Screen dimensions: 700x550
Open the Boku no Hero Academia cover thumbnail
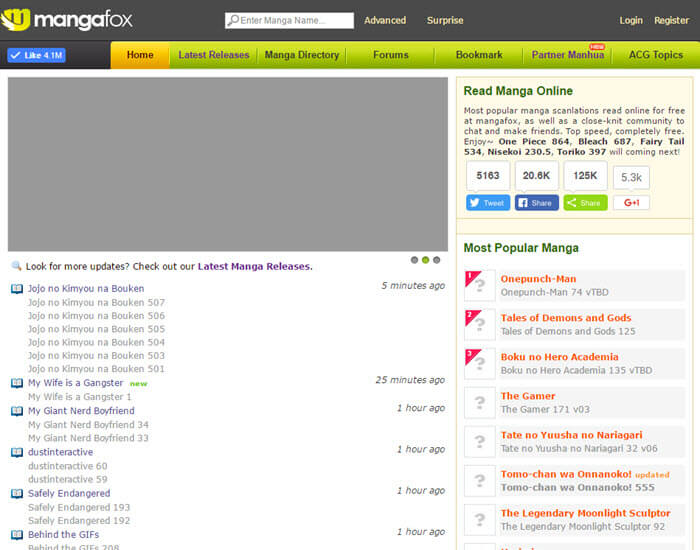click(480, 363)
